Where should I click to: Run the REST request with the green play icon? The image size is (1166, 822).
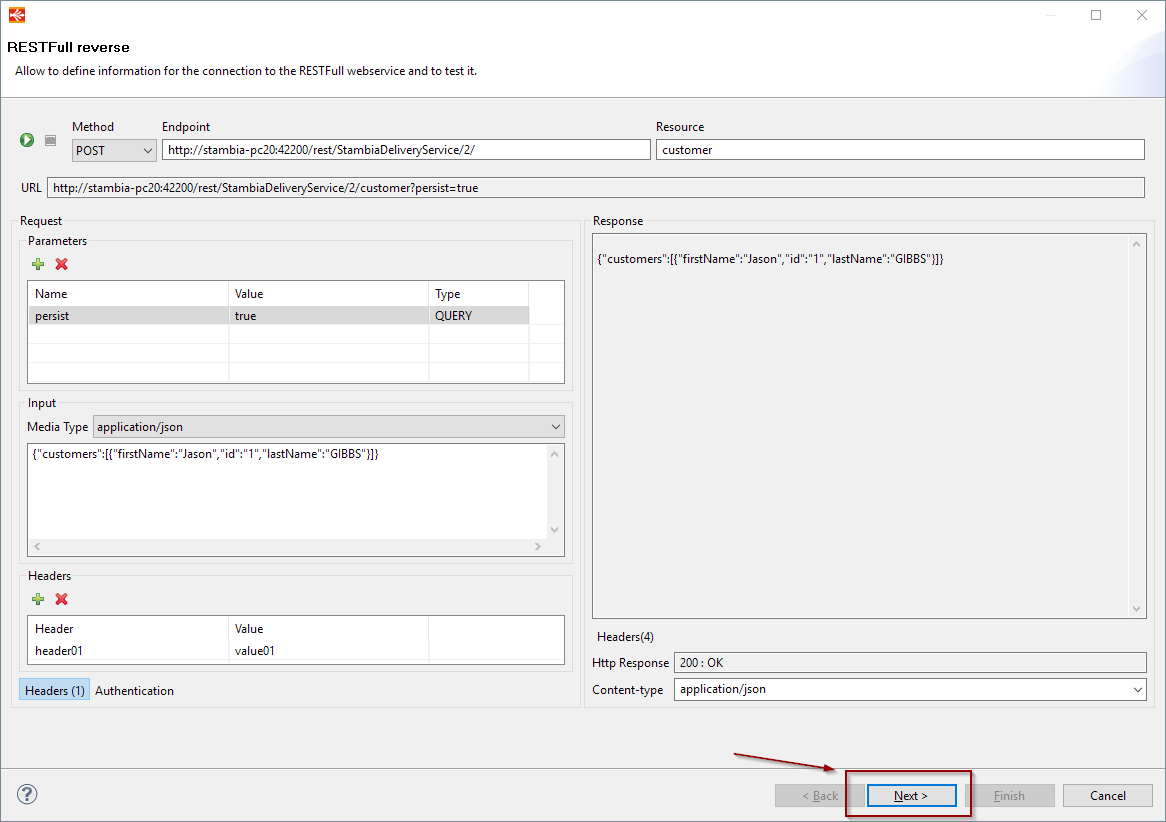coord(27,141)
